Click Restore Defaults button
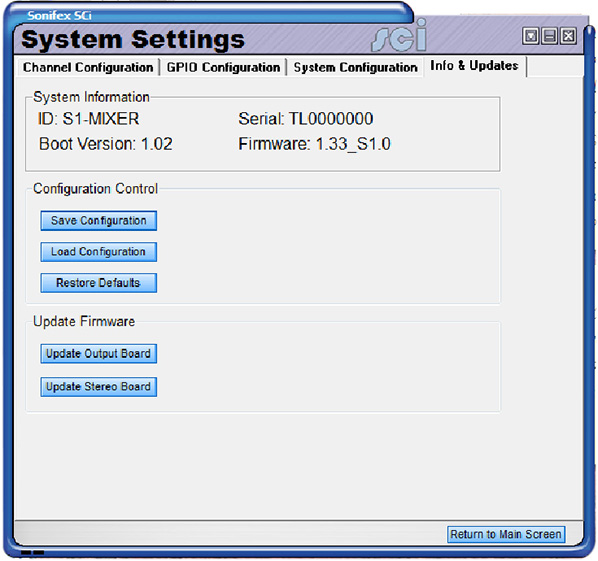This screenshot has width=598, height=561. pyautogui.click(x=99, y=283)
